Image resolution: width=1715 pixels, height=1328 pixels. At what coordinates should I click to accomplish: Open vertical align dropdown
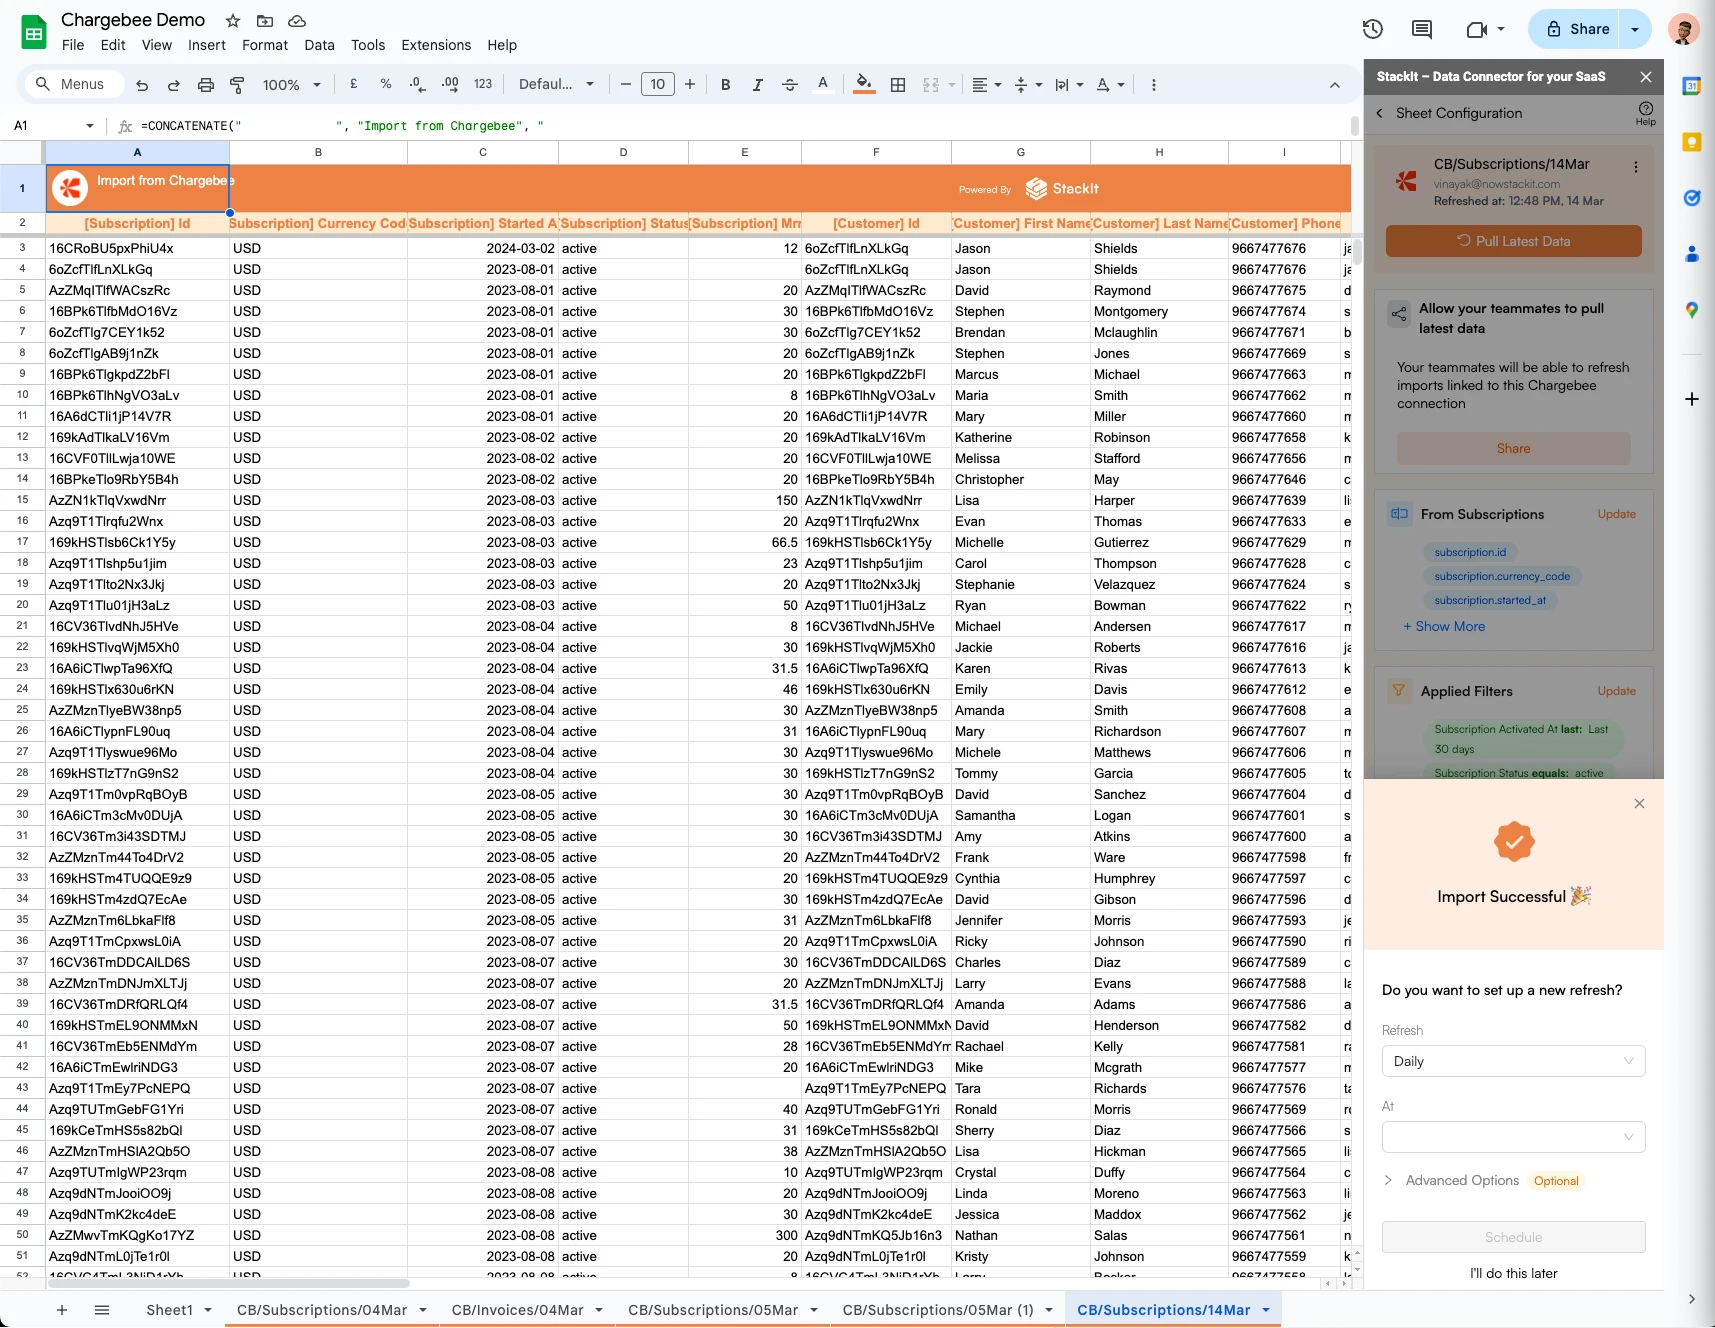(x=1029, y=85)
